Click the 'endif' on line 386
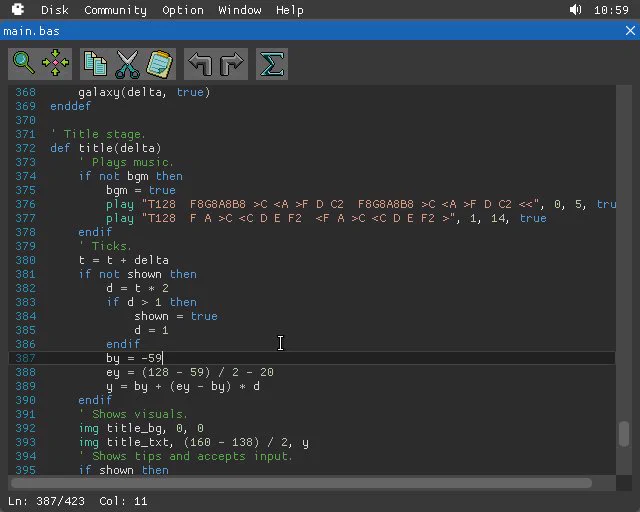The height and width of the screenshot is (512, 640). pyautogui.click(x=123, y=344)
